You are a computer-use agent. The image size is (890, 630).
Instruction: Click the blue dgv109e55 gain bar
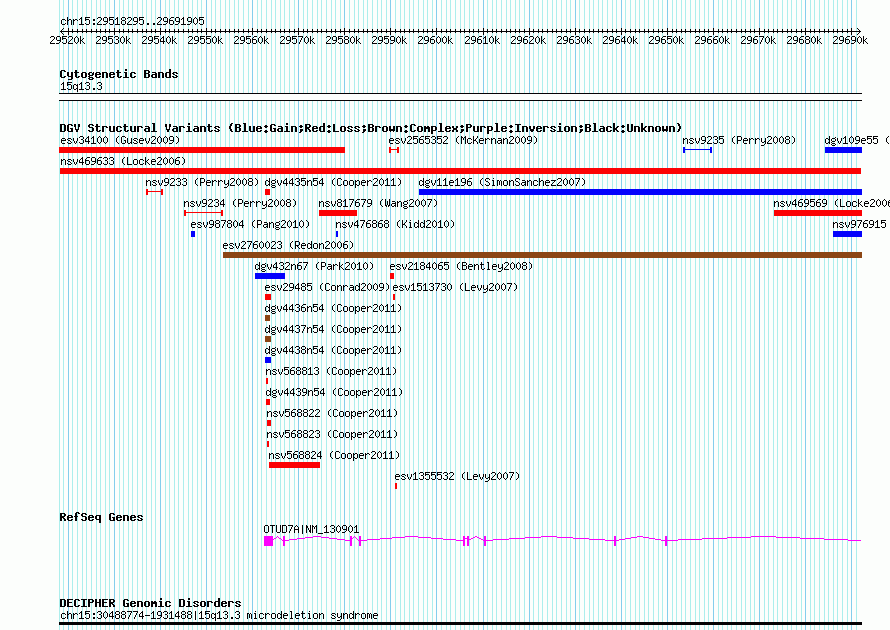pos(843,150)
